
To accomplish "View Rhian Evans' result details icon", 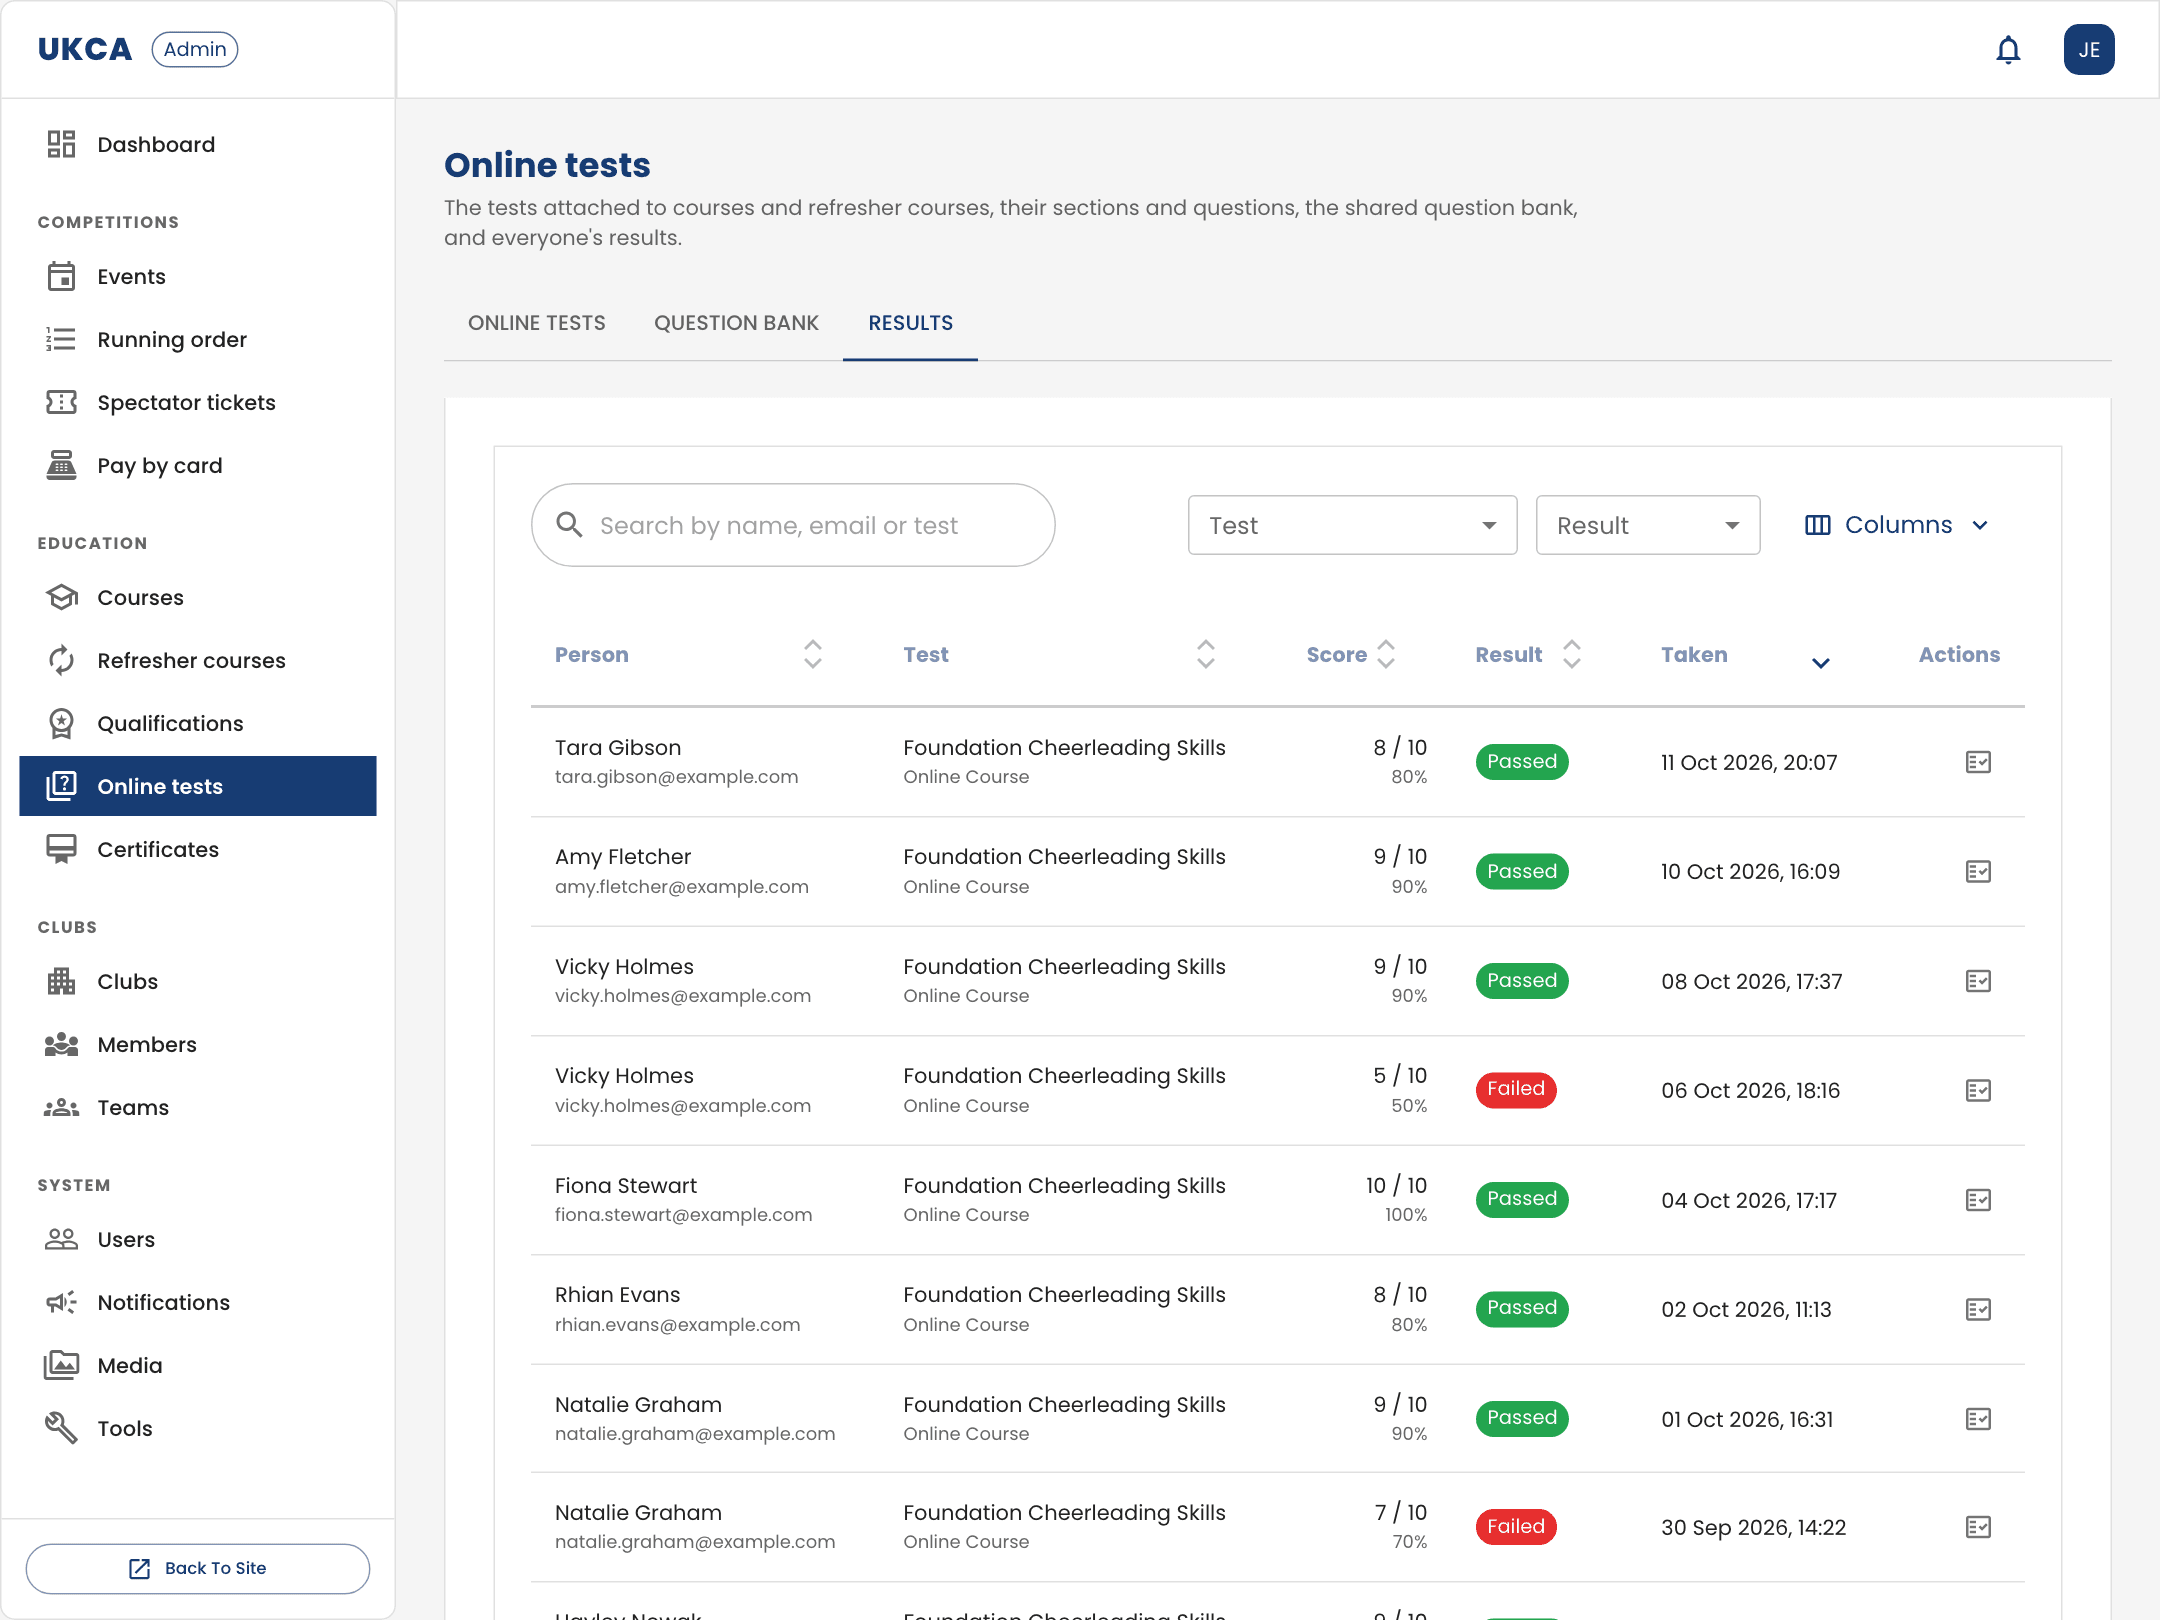I will coord(1978,1310).
